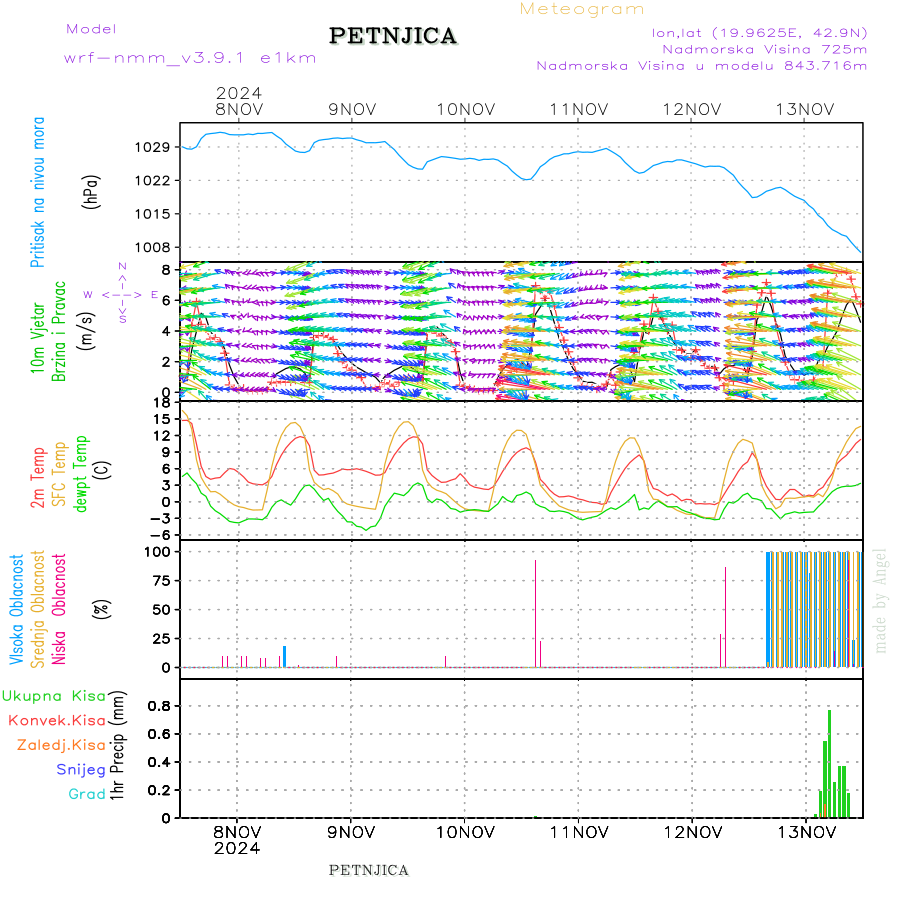Click the 'Meteogram' title at top
900x900 pixels.
click(581, 10)
